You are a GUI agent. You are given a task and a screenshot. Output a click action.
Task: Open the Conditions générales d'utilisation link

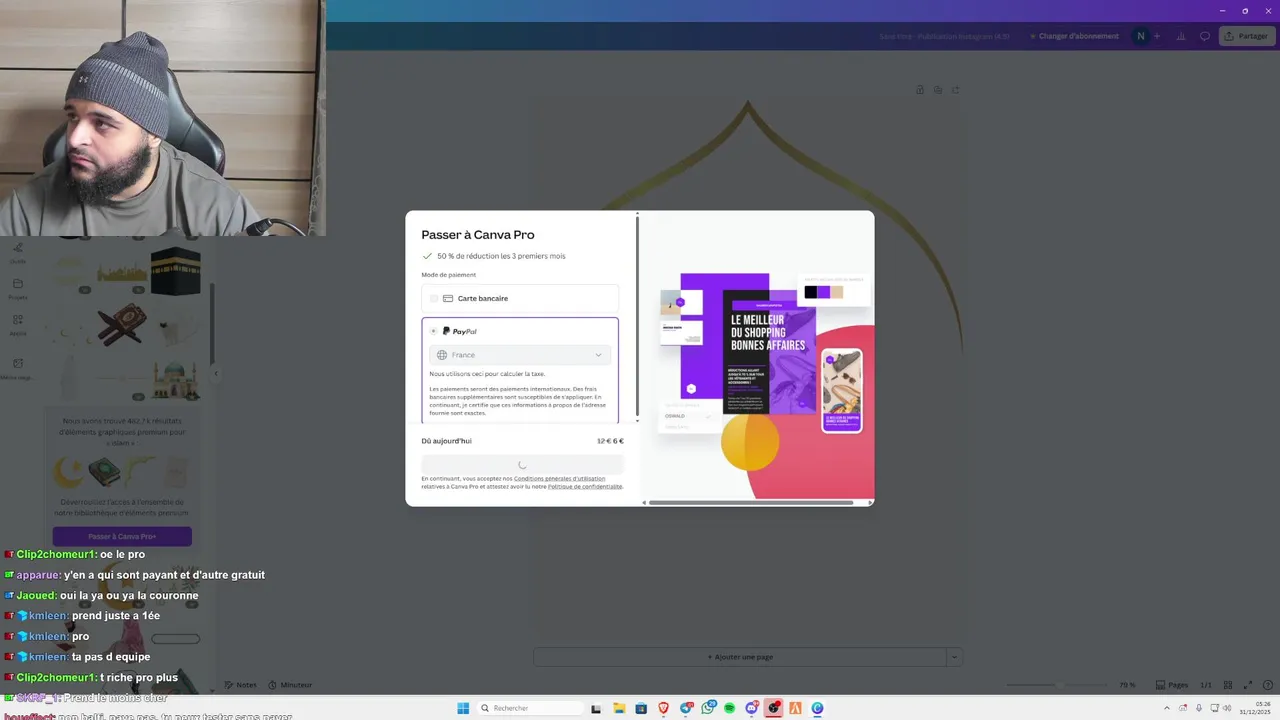[x=560, y=479]
